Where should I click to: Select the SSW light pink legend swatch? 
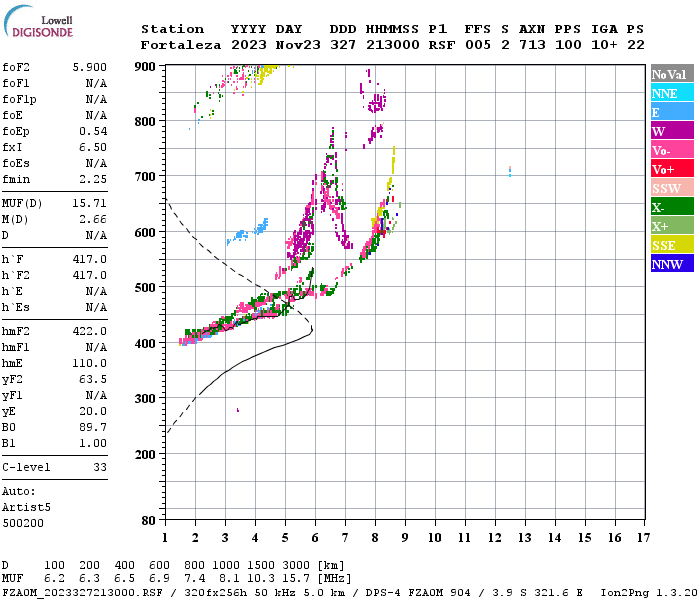(x=672, y=188)
